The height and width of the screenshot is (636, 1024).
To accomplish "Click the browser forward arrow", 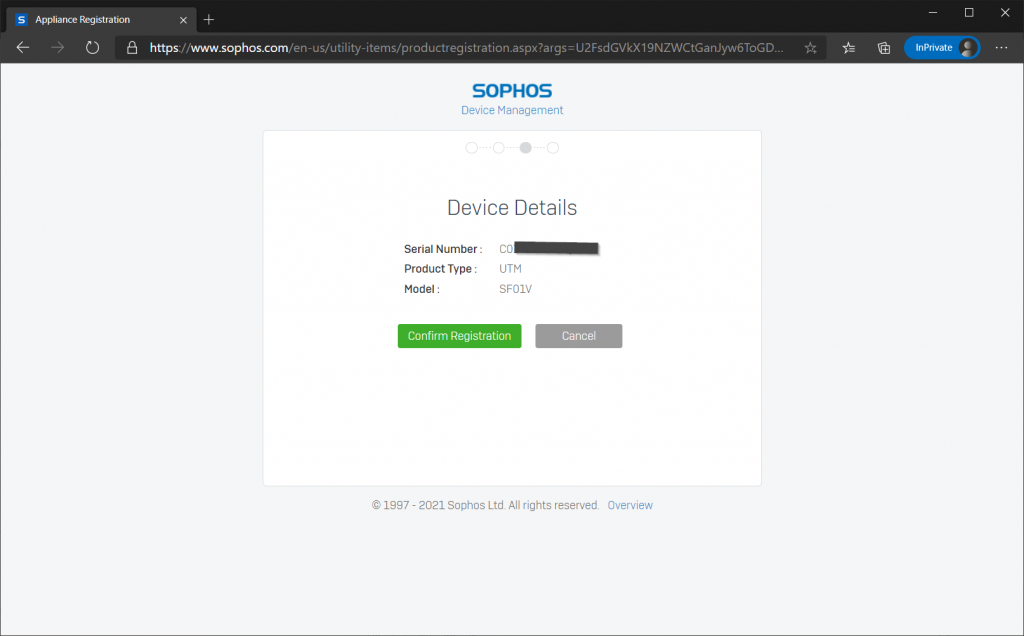I will coord(57,48).
